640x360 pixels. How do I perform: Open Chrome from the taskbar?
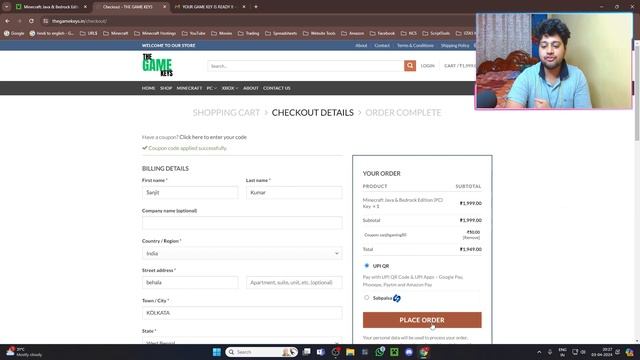pos(424,352)
